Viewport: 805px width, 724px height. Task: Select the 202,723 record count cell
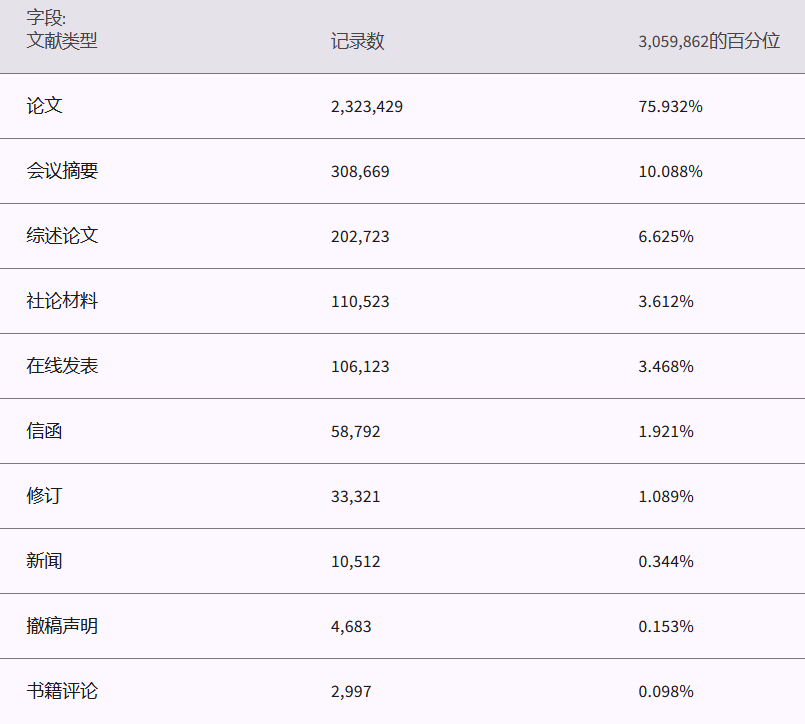pos(360,236)
